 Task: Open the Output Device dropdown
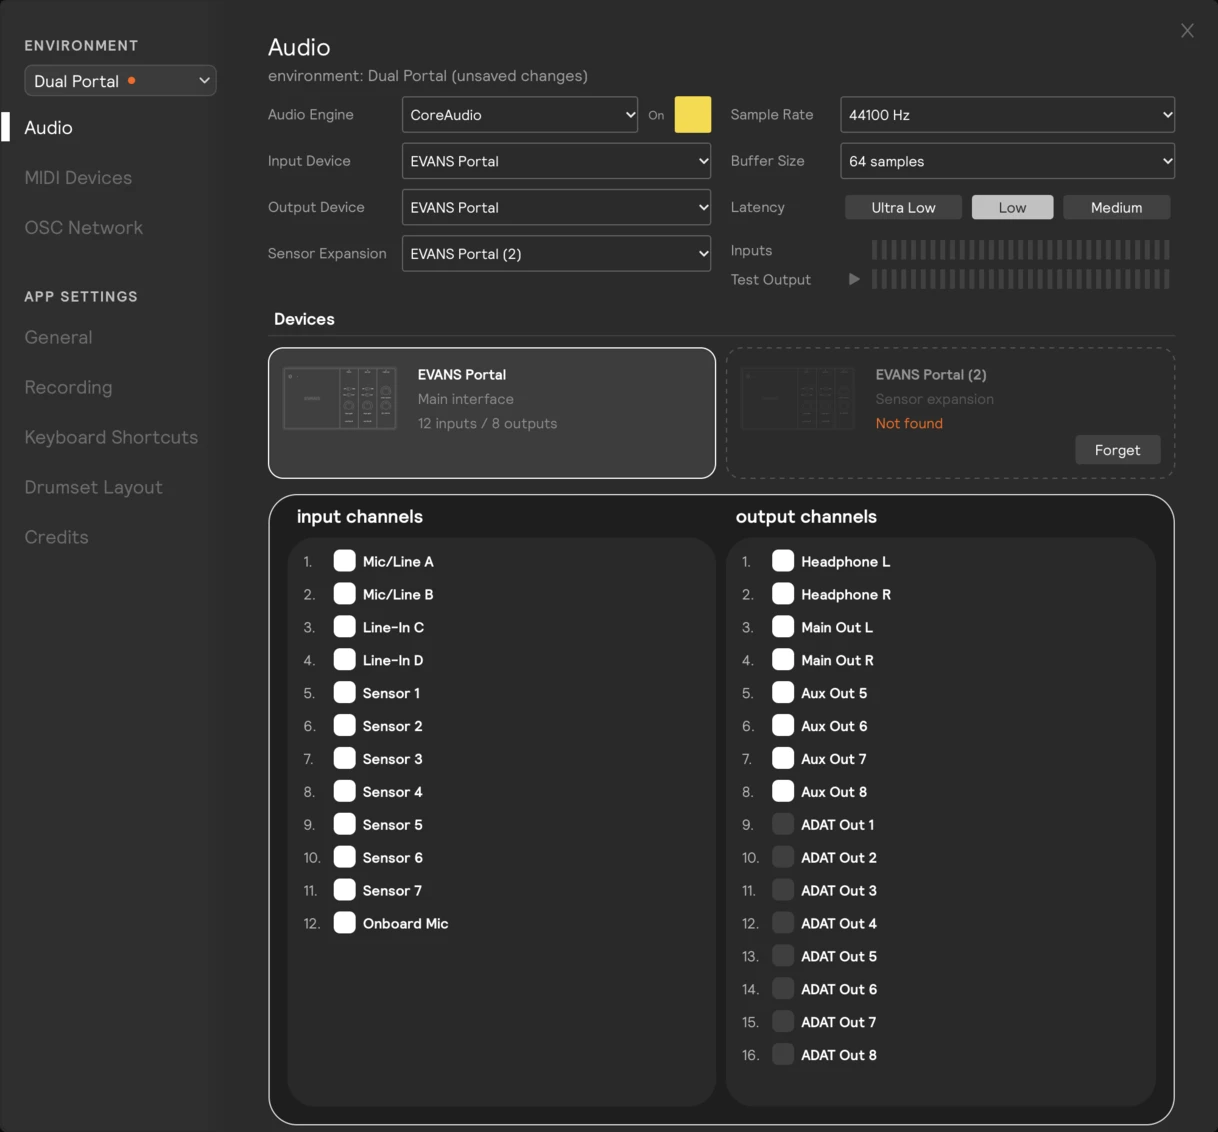pyautogui.click(x=556, y=207)
